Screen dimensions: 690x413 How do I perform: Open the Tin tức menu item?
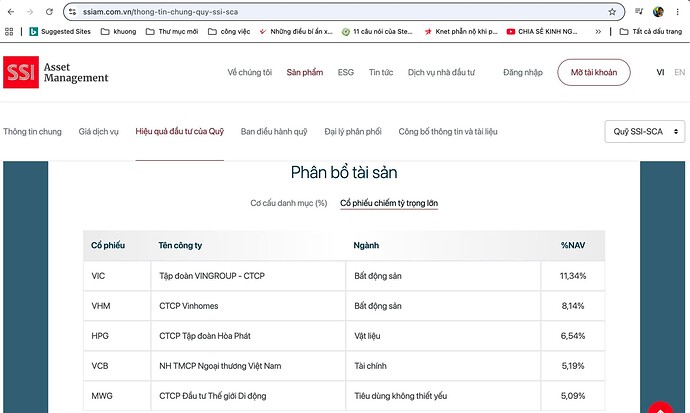click(381, 72)
